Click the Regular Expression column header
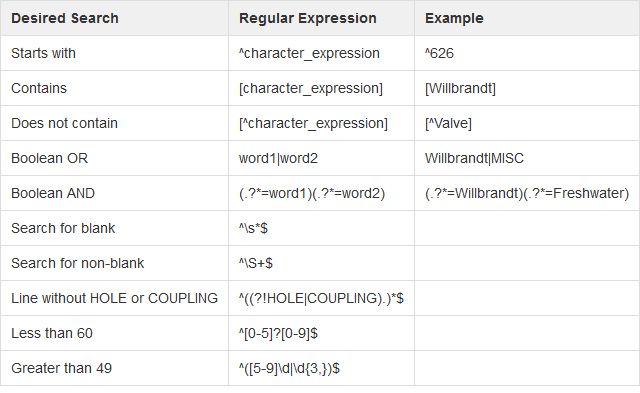 308,18
